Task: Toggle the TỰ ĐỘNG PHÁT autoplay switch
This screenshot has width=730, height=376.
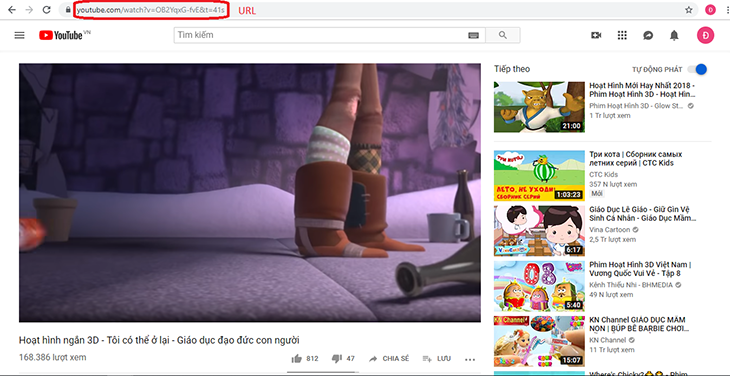Action: pyautogui.click(x=698, y=69)
